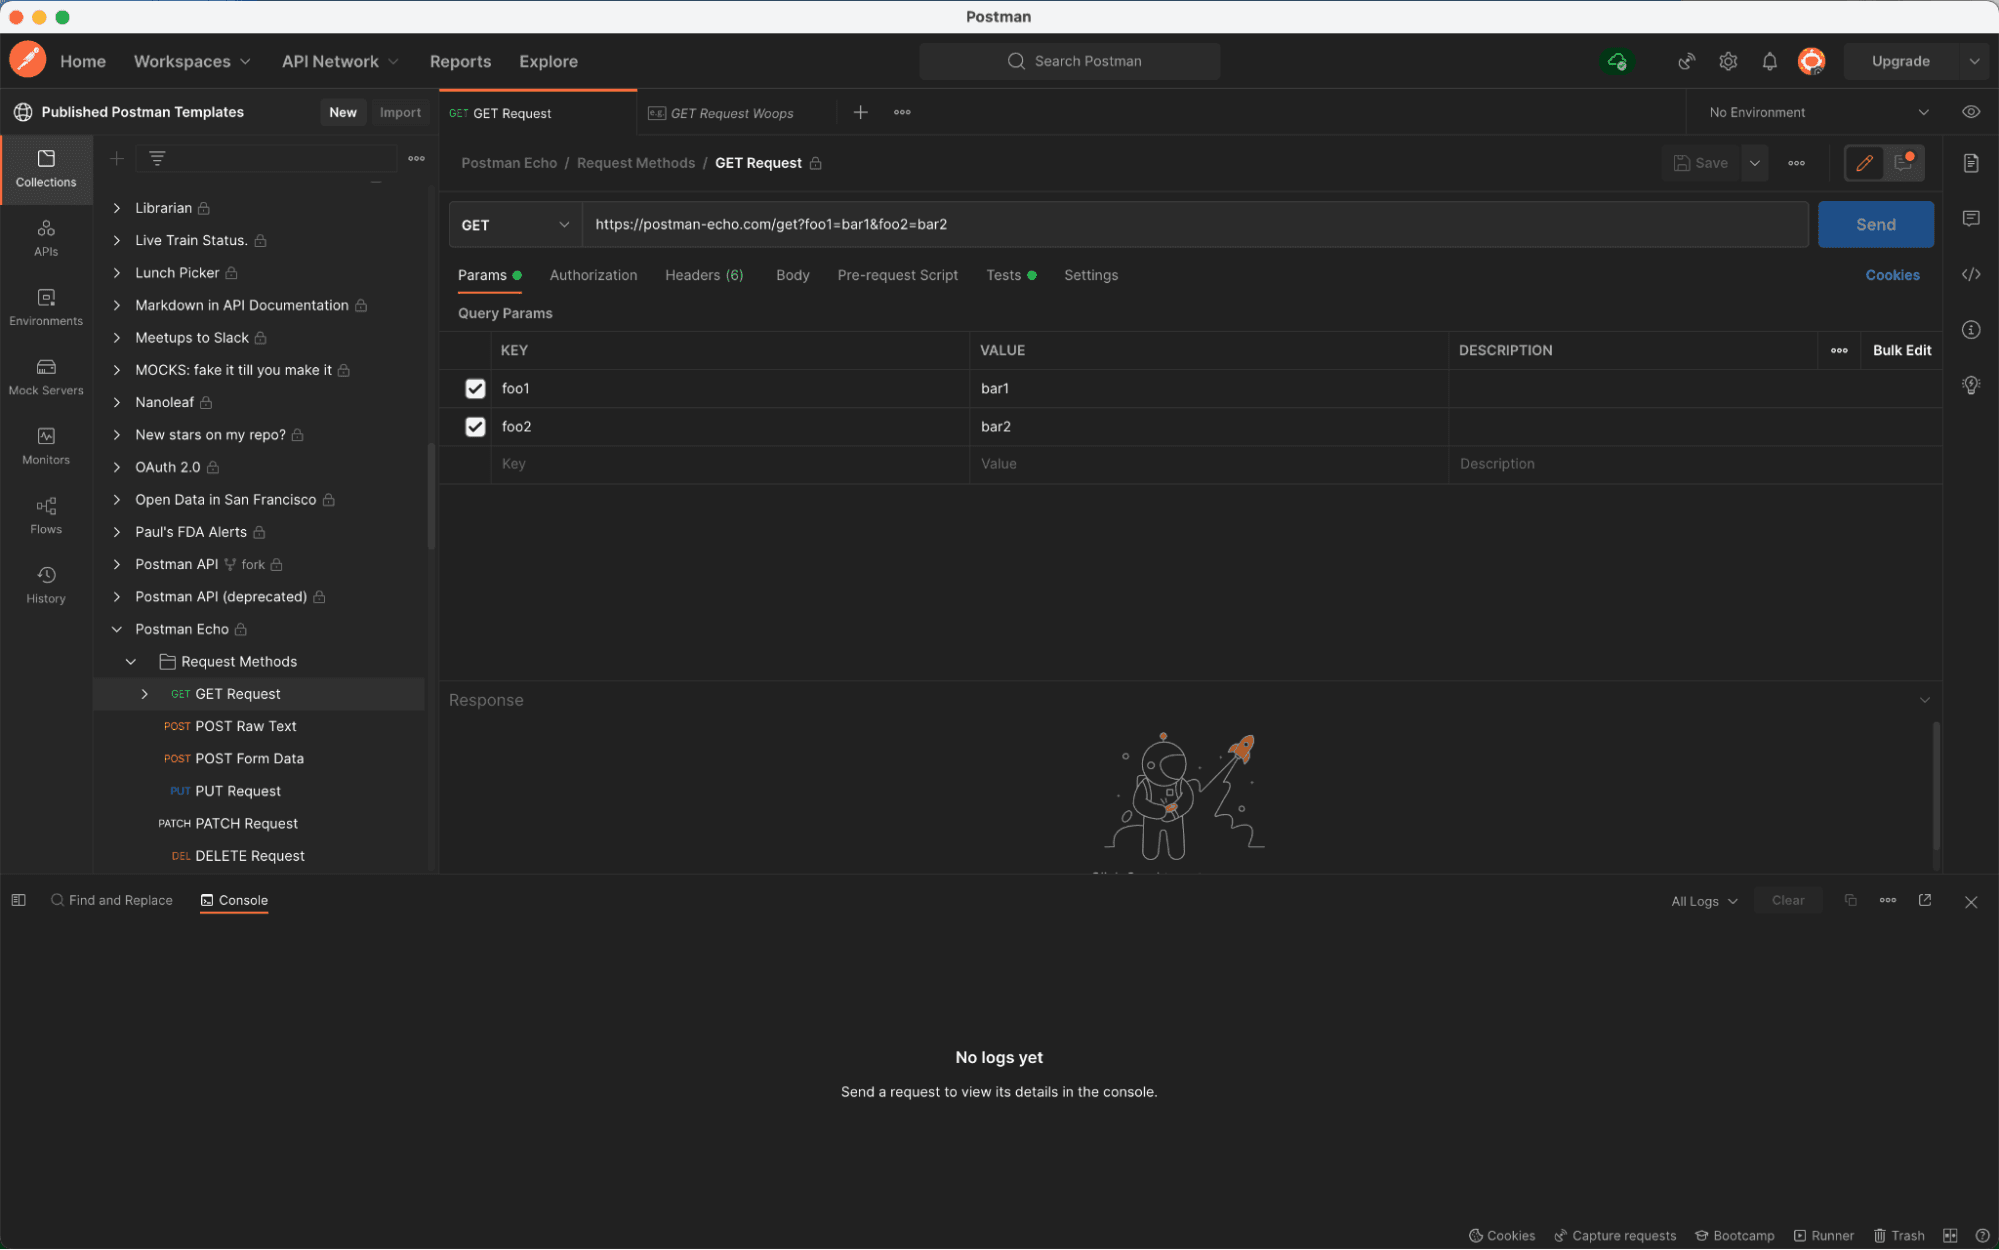Uncheck the foo2 query parameter
The image size is (1999, 1250).
tap(475, 426)
